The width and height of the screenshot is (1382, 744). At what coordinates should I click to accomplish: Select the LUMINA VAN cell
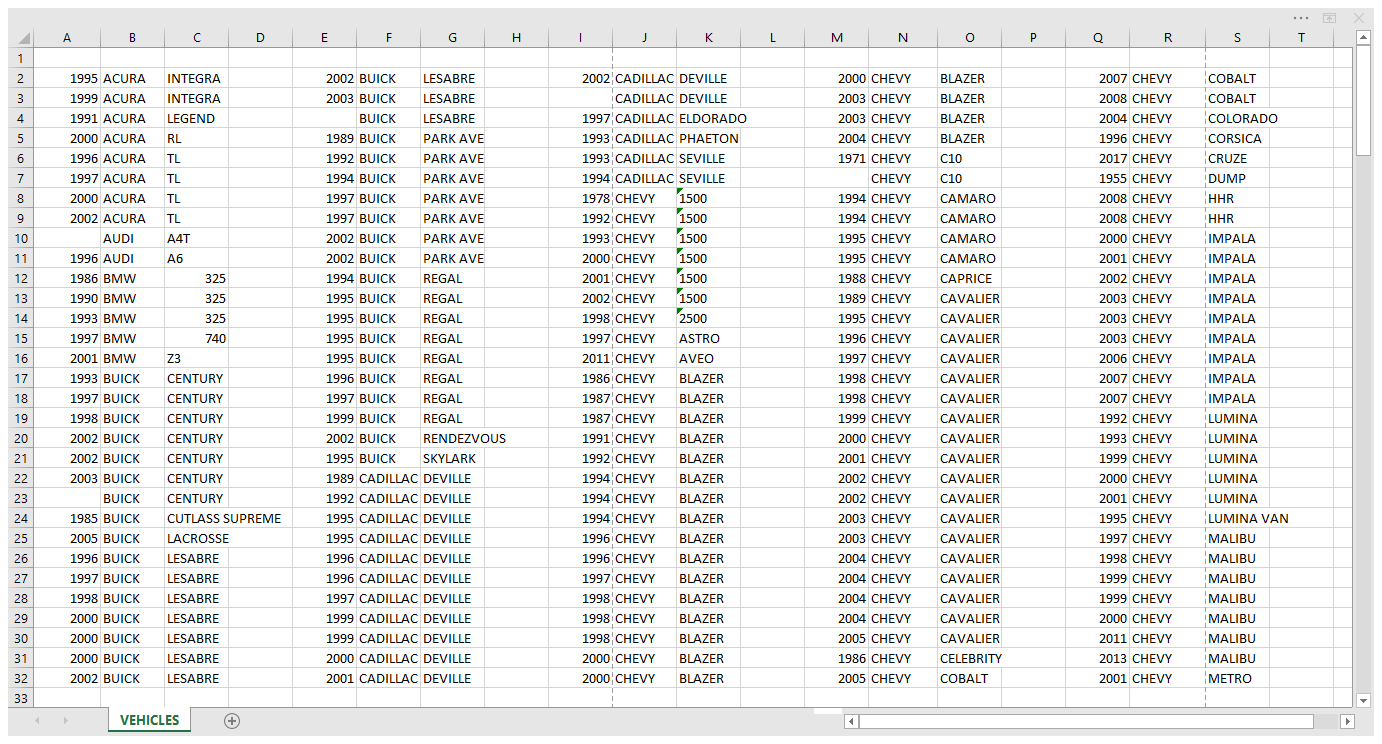click(x=1238, y=518)
